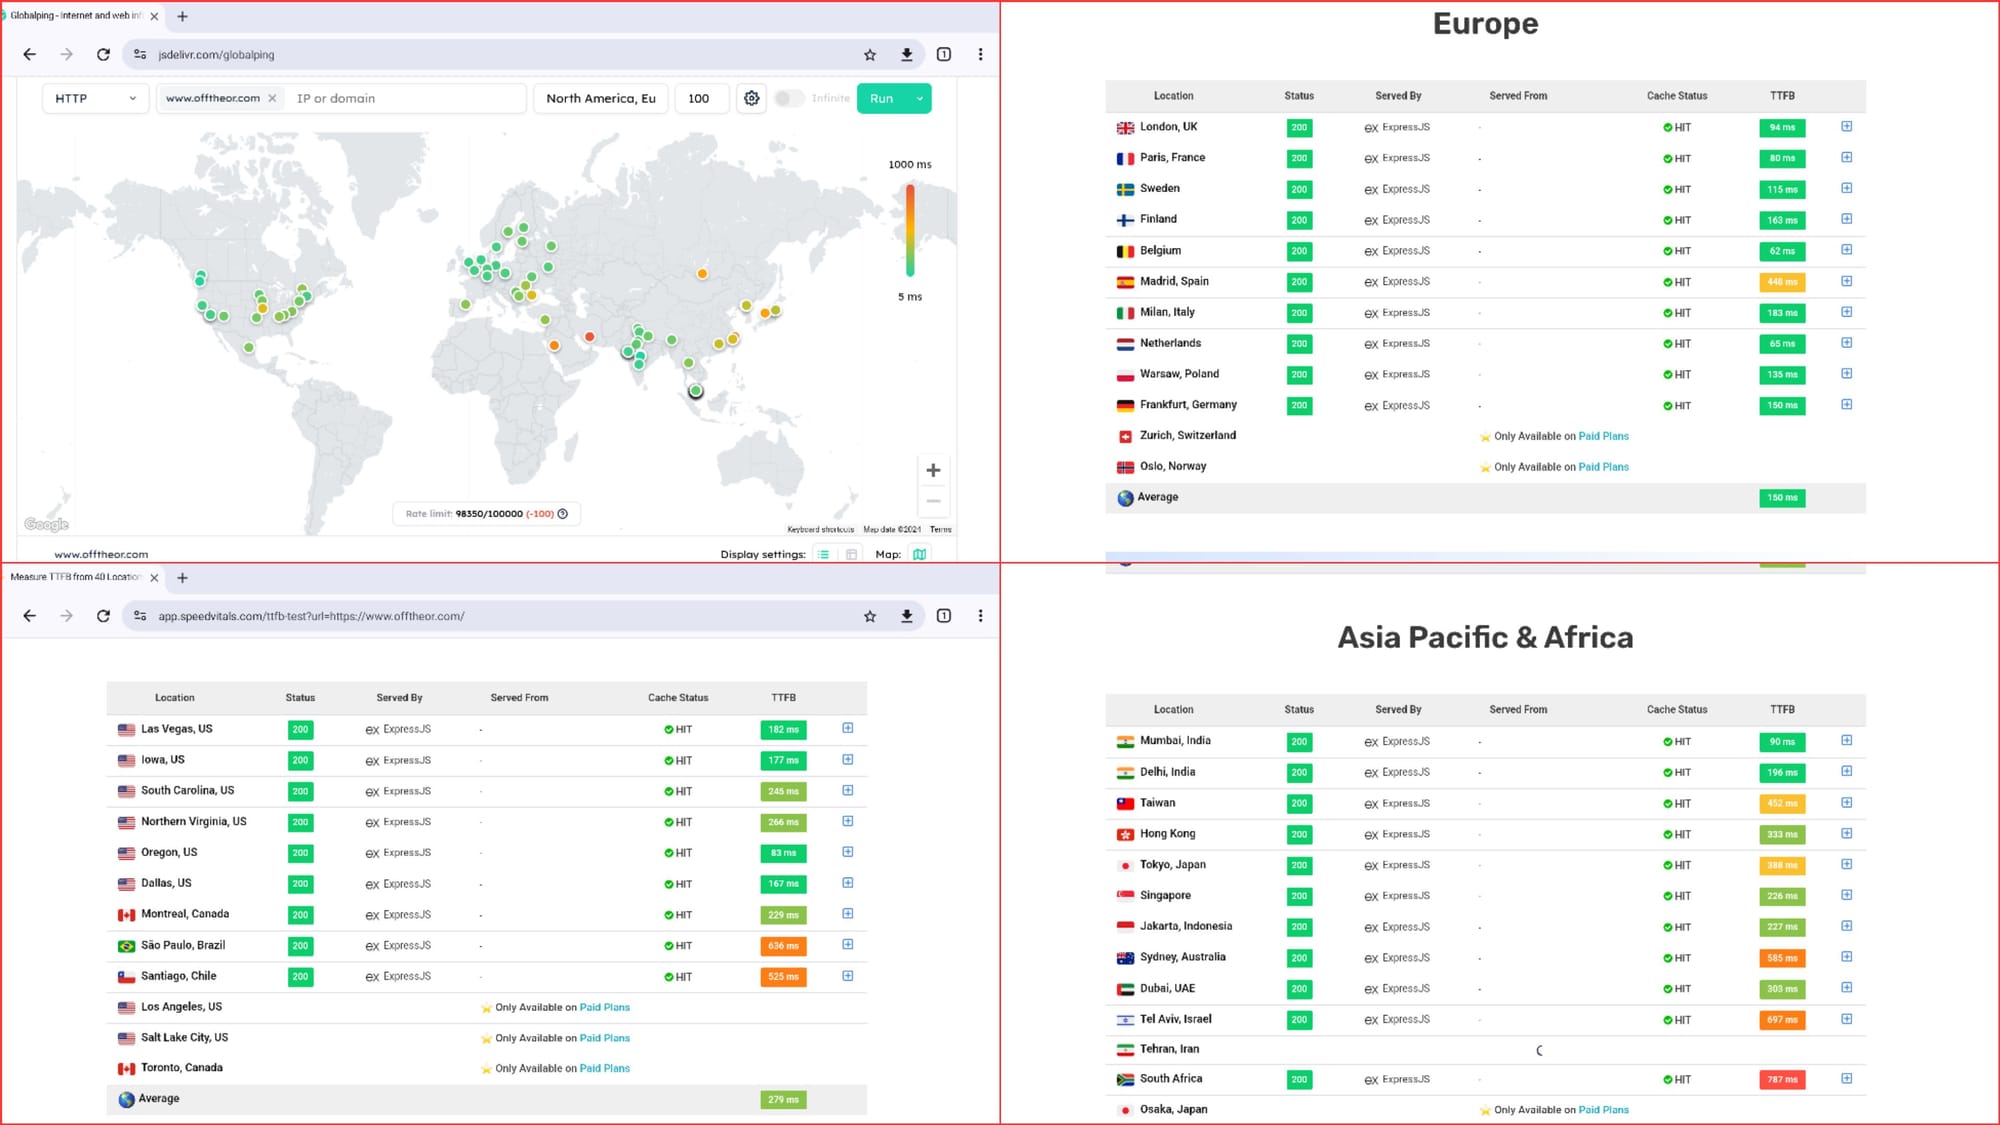
Task: Bookmark the jsdelivr.com/globalping page with the star
Action: [870, 55]
